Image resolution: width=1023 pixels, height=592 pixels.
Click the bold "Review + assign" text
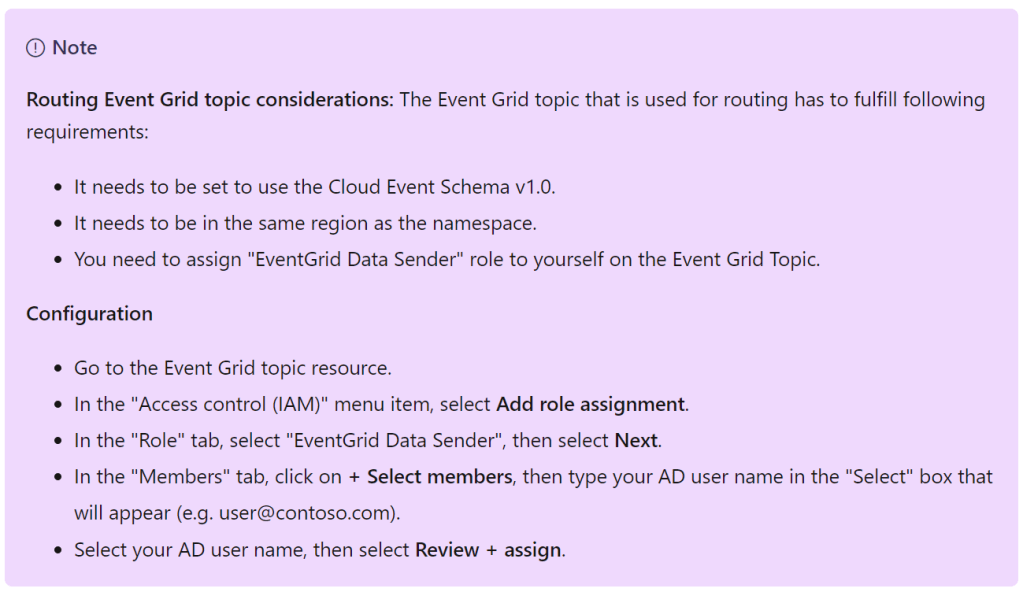pos(488,550)
